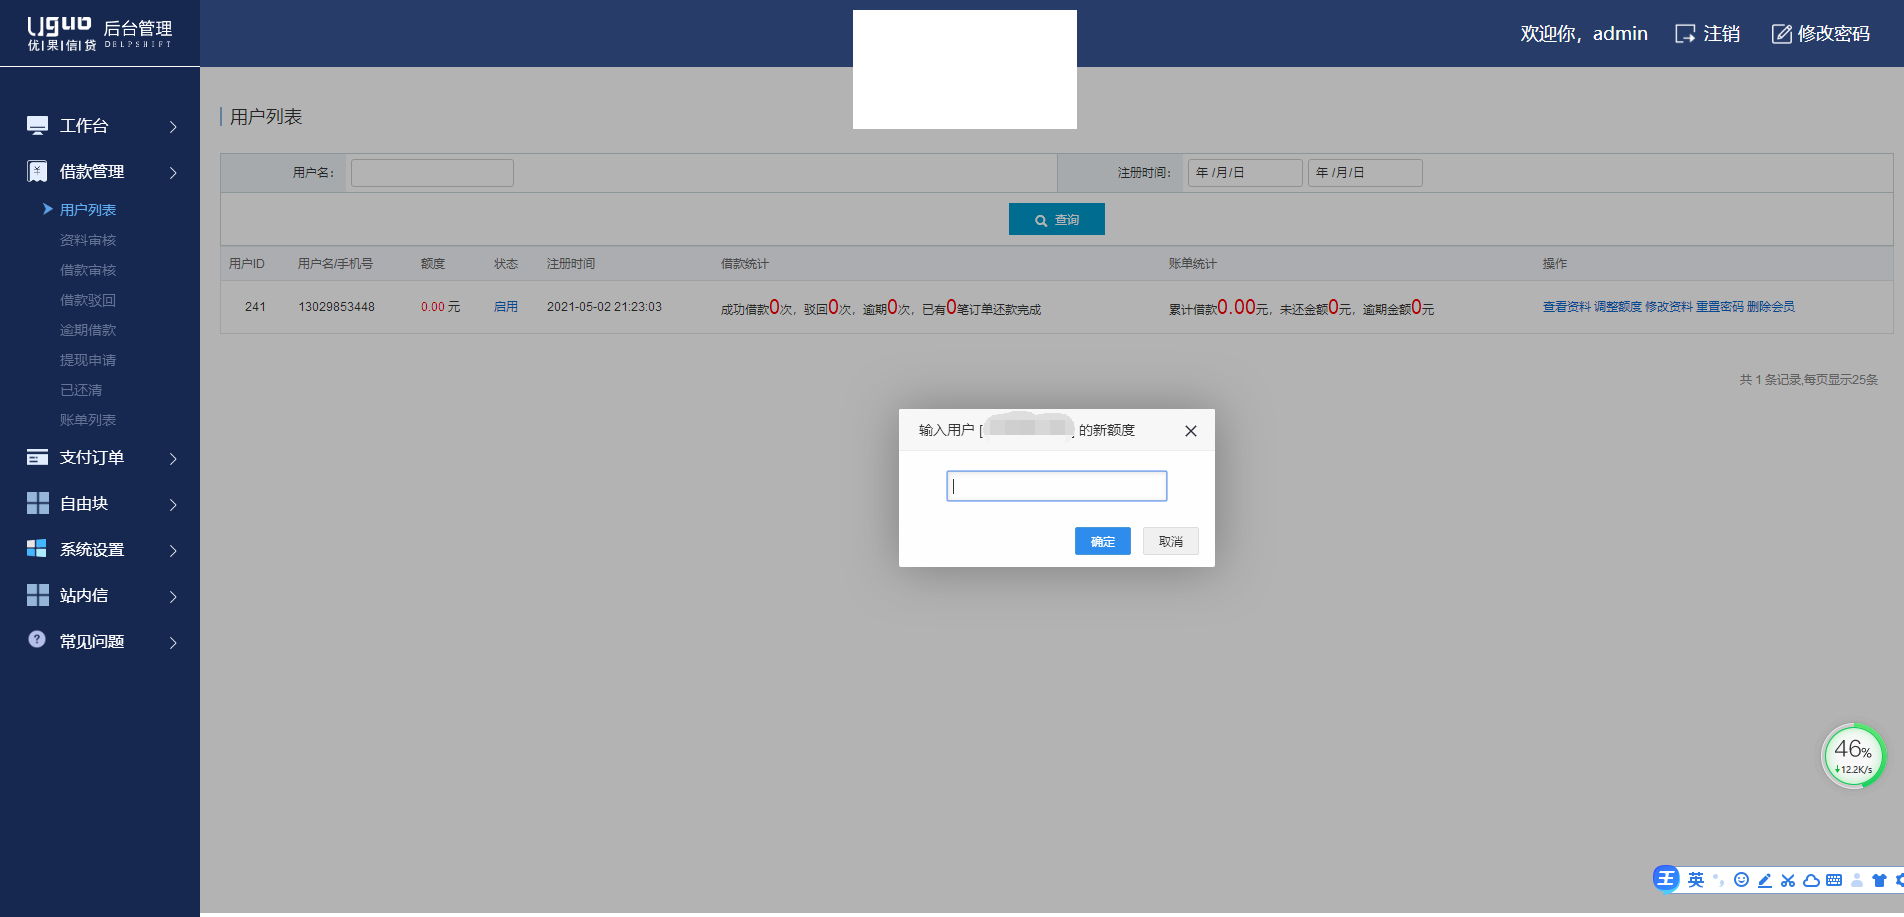Open the 账单列表 submenu item
This screenshot has width=1904, height=917.
pyautogui.click(x=88, y=420)
